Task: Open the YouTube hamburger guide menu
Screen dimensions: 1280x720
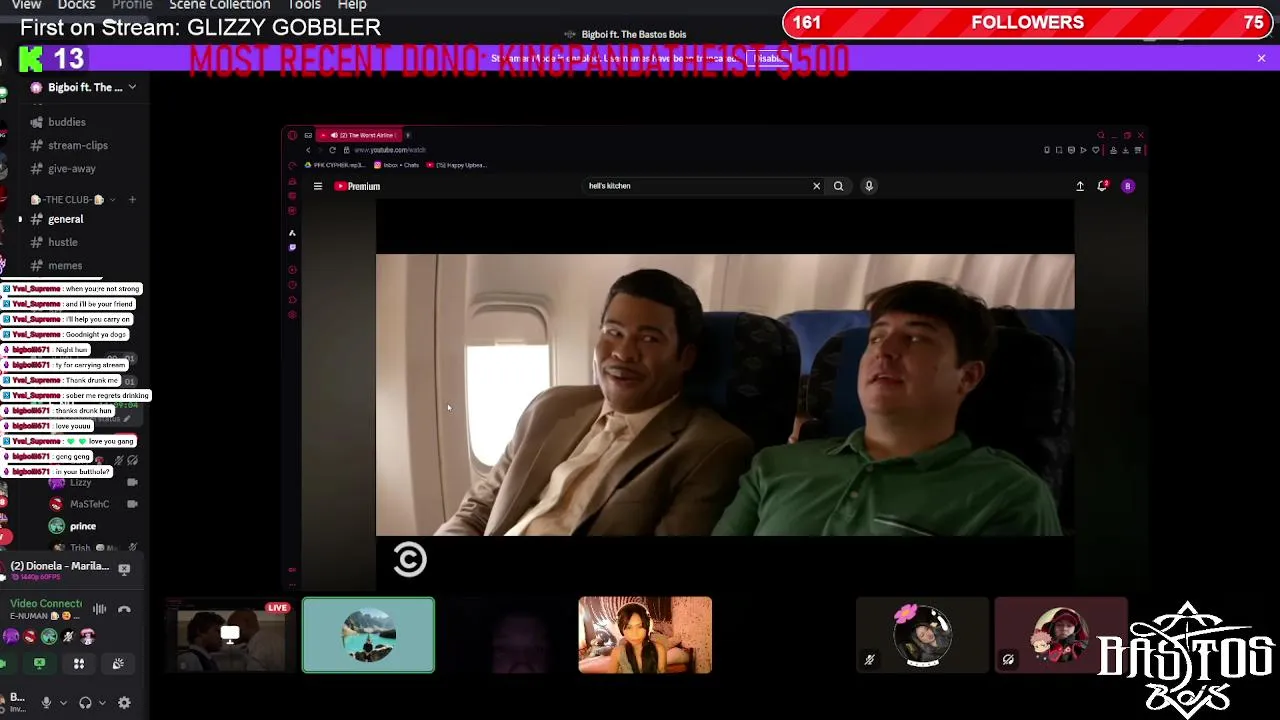Action: pos(318,186)
